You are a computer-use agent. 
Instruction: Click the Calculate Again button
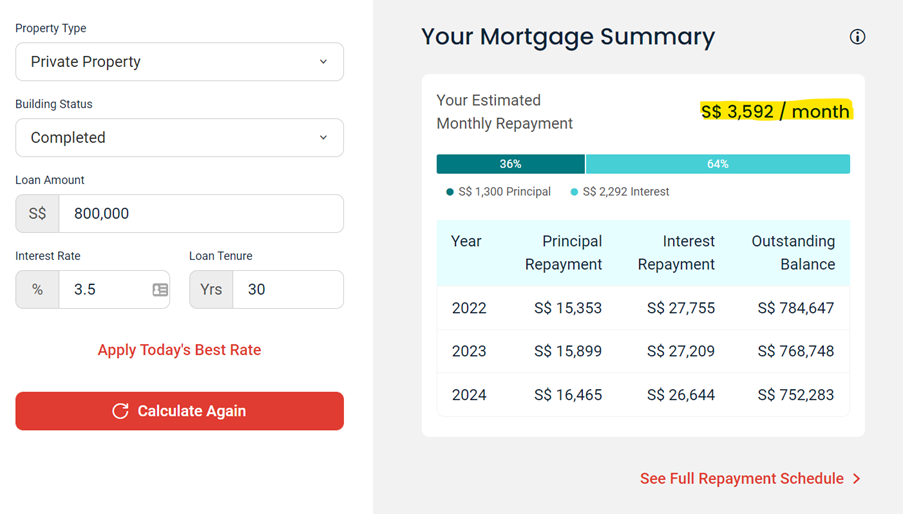tap(180, 411)
